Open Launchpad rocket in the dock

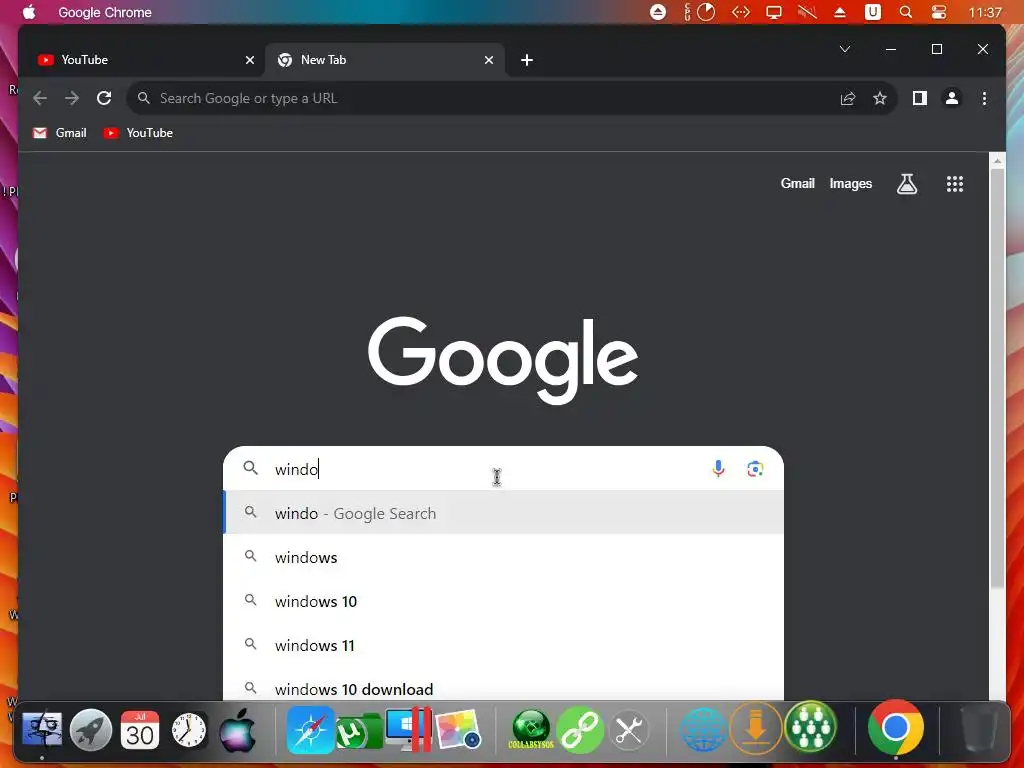[x=91, y=729]
